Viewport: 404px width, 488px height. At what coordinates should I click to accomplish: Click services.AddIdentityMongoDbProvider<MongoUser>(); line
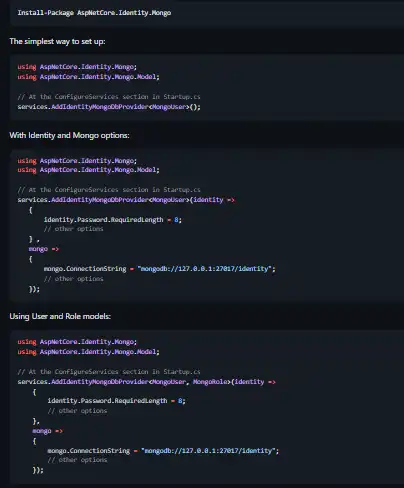click(109, 107)
